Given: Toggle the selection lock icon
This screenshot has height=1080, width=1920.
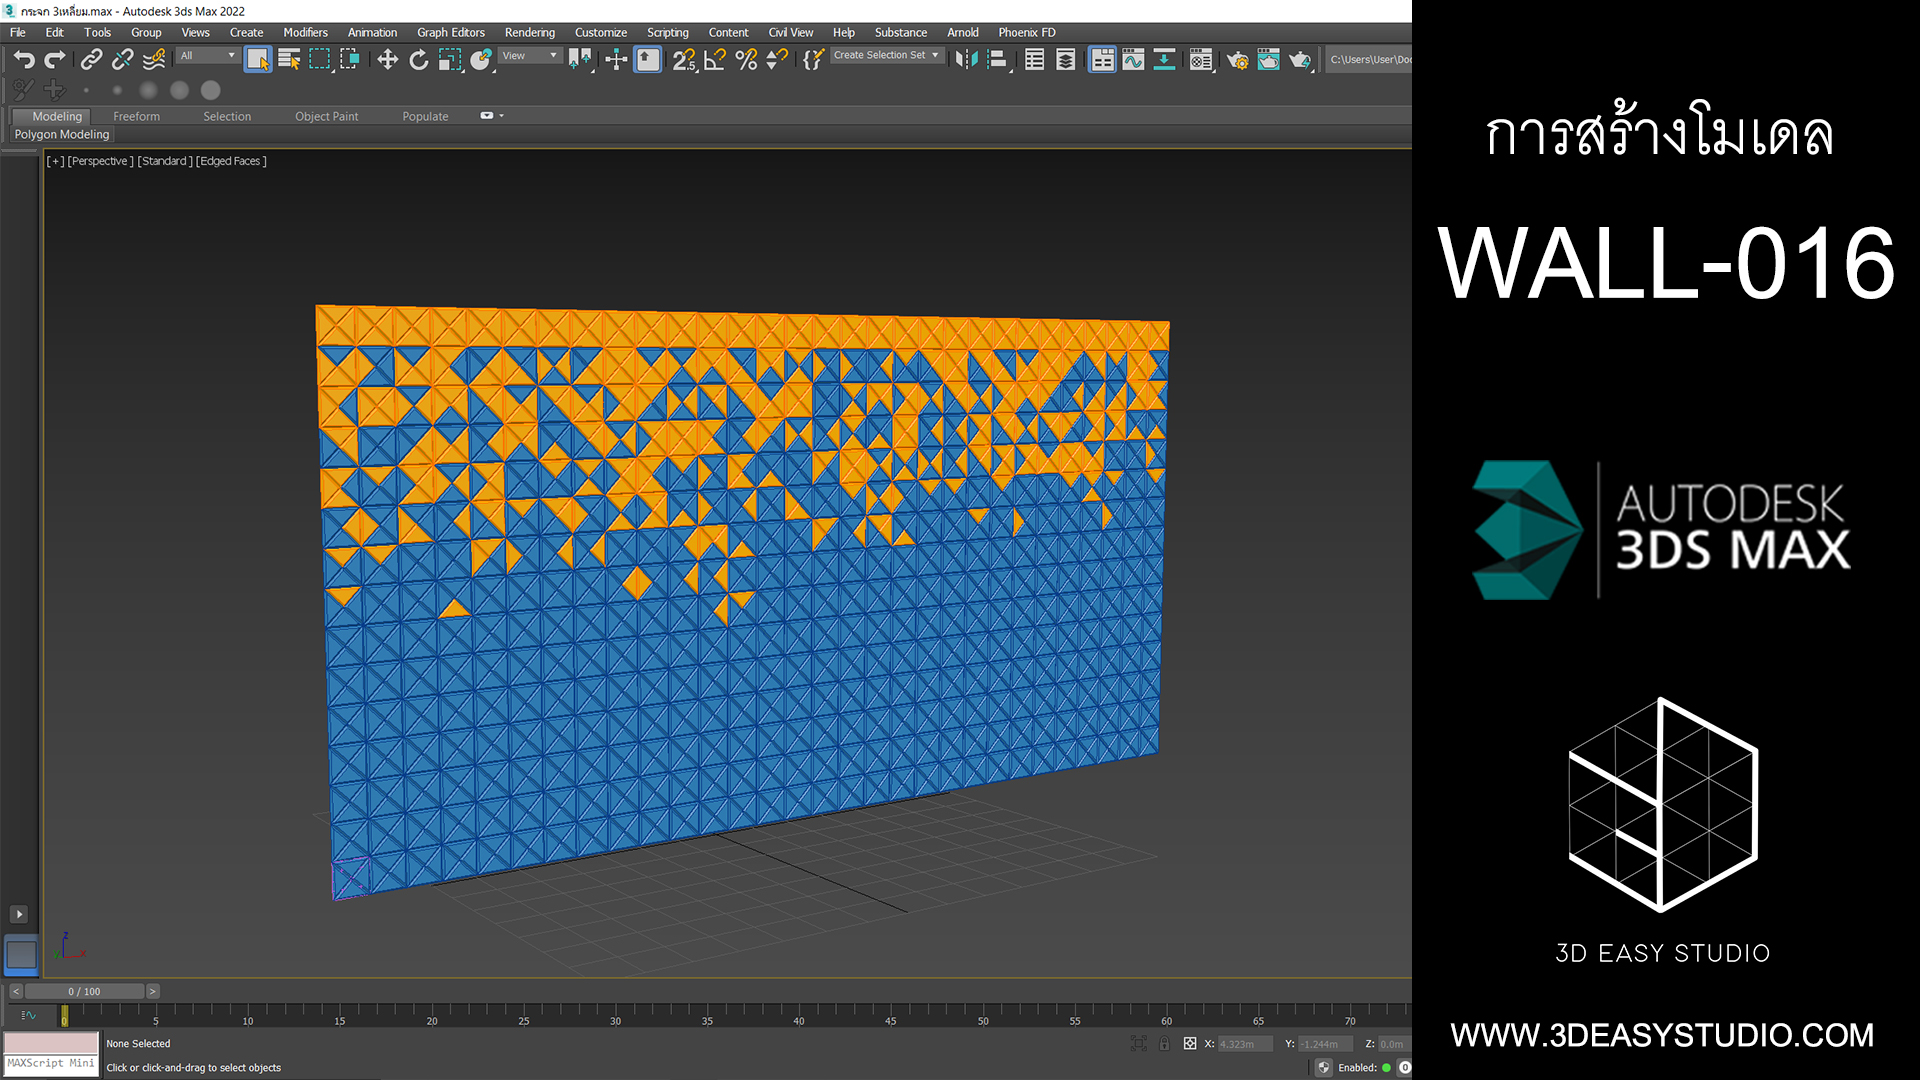Looking at the screenshot, I should (1164, 1043).
